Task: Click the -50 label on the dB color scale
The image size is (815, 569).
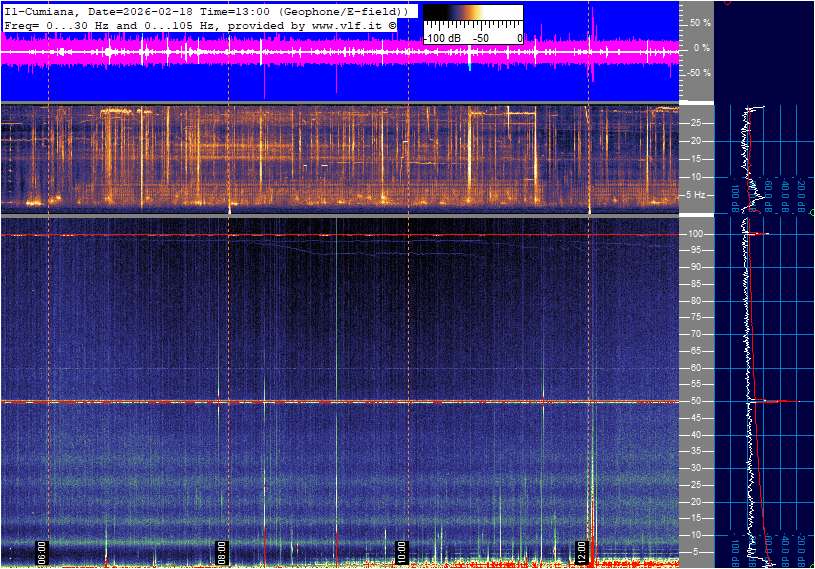Action: coord(481,38)
